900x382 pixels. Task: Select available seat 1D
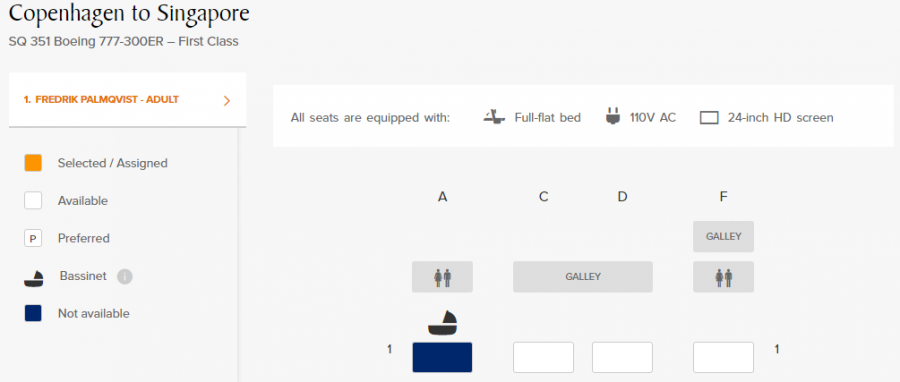tap(622, 357)
